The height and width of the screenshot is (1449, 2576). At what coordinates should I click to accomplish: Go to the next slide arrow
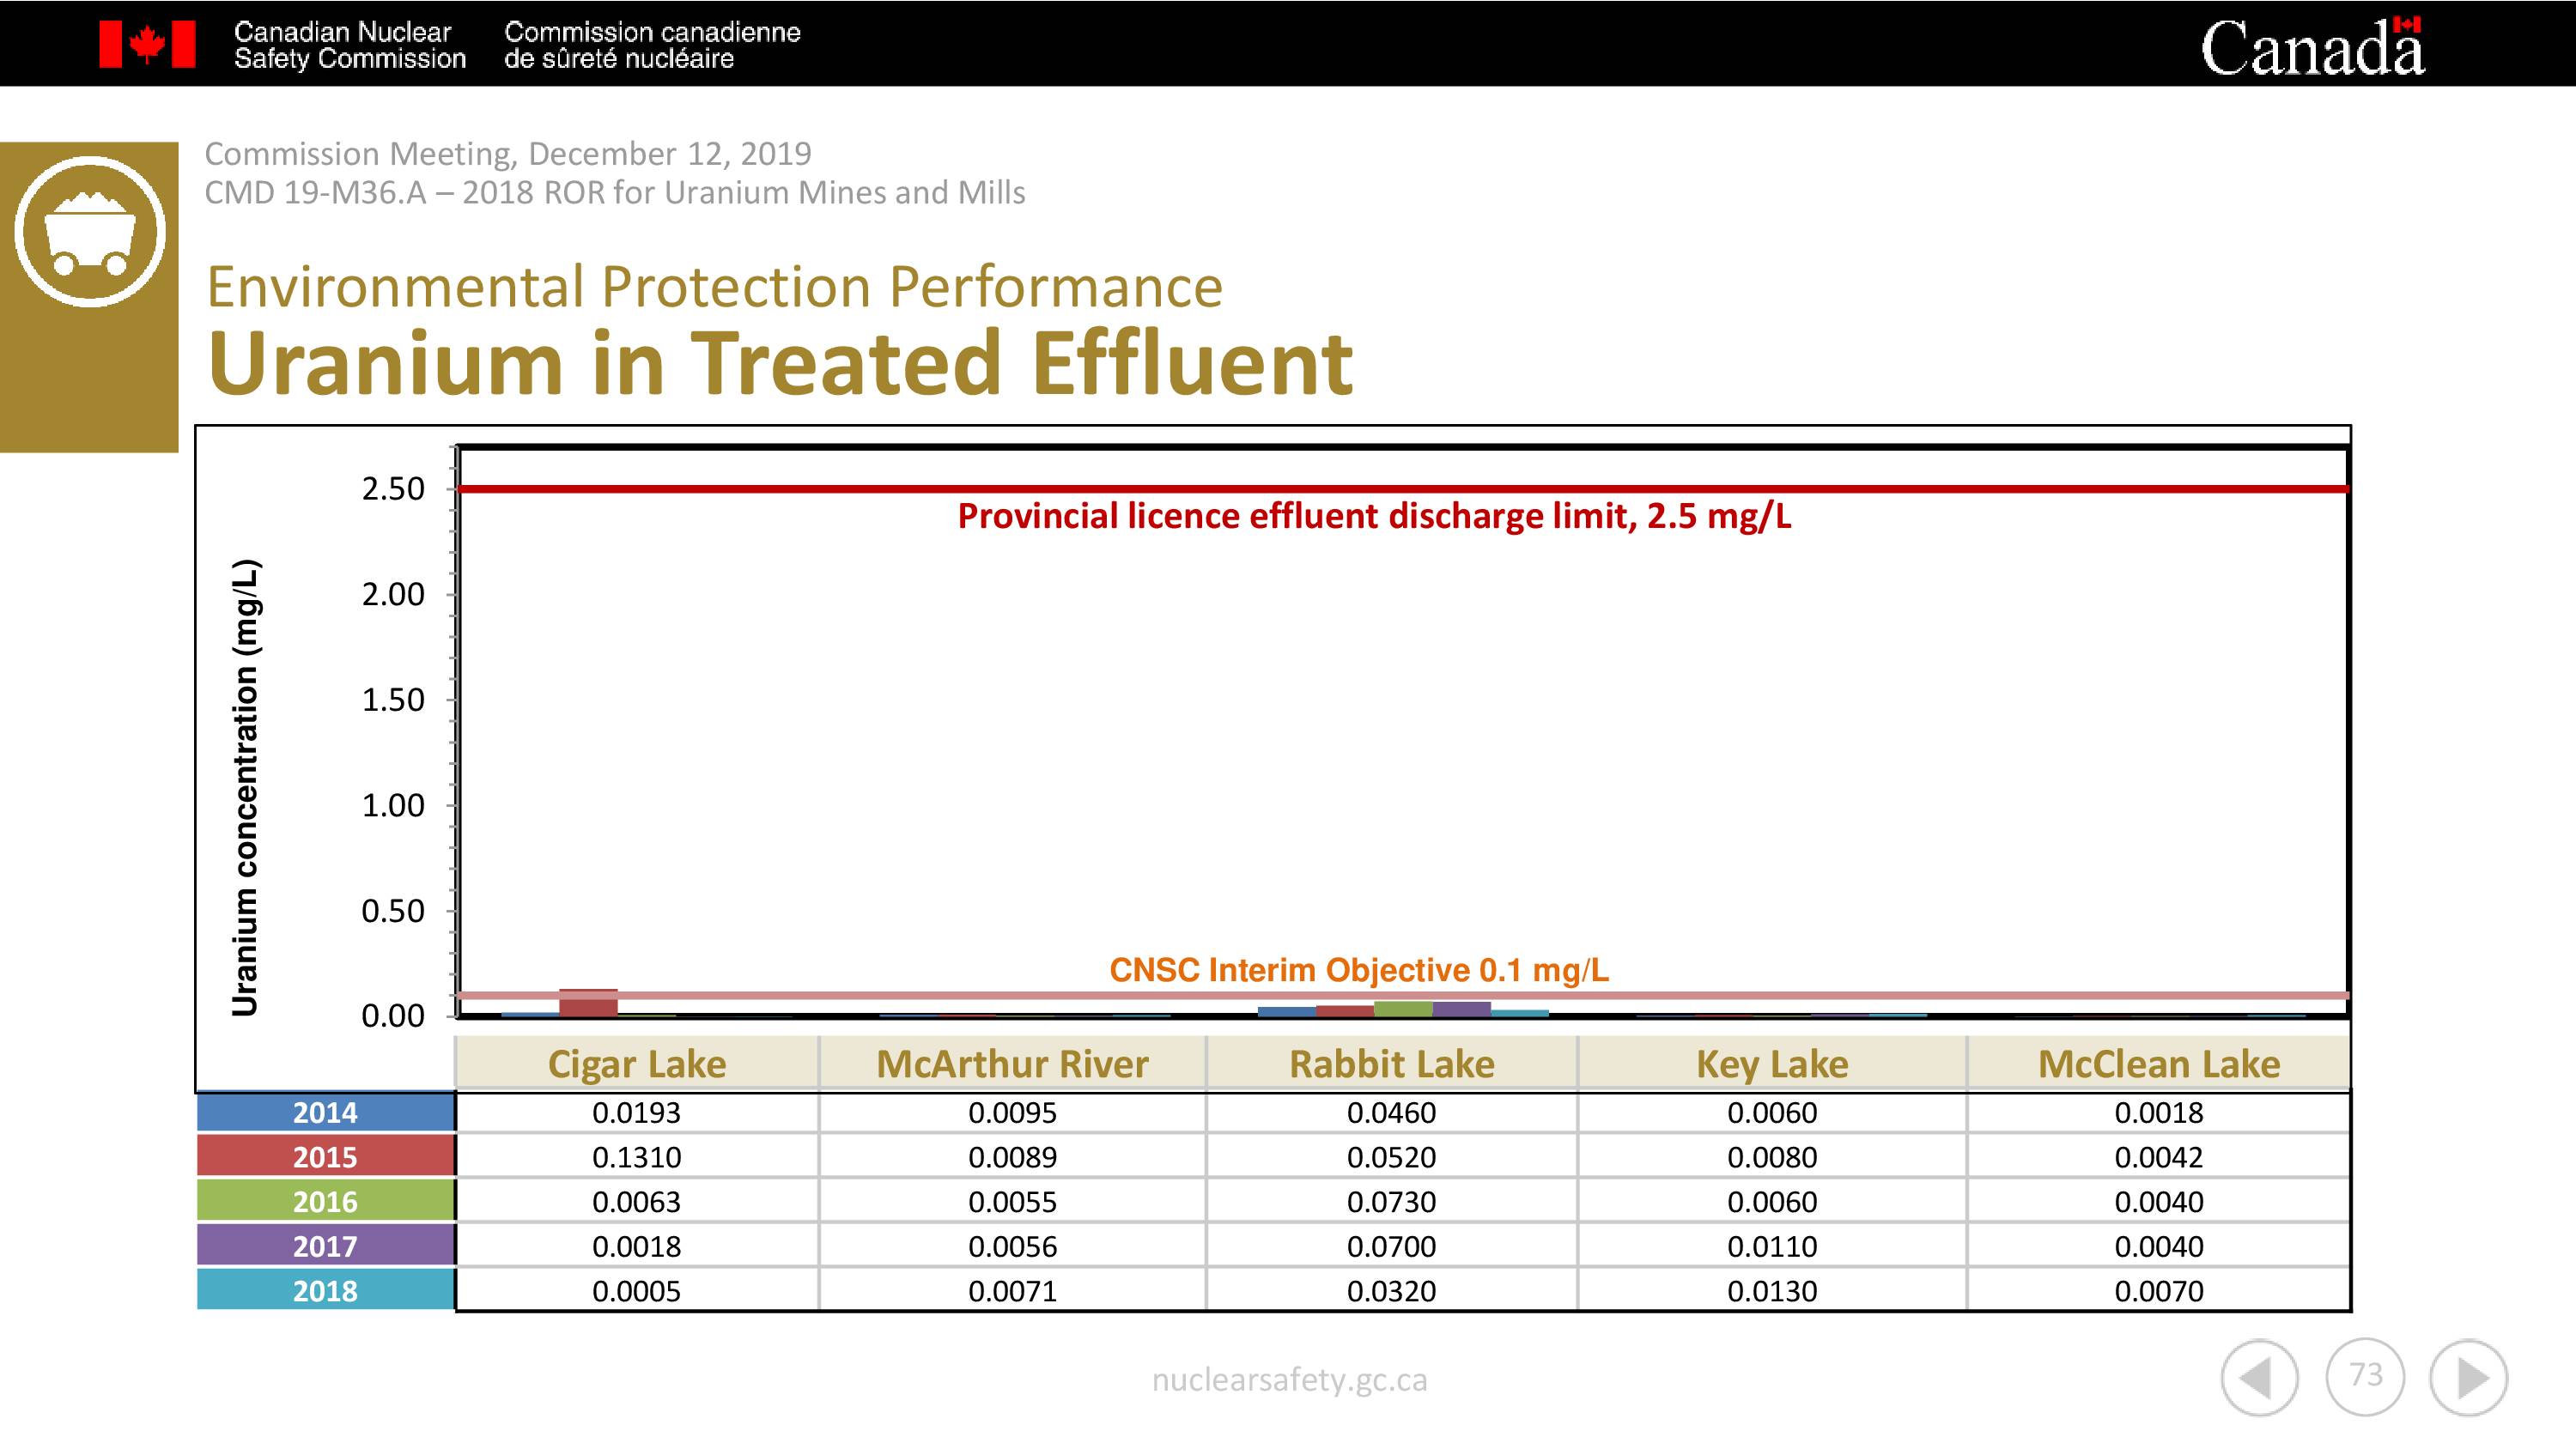2469,1378
